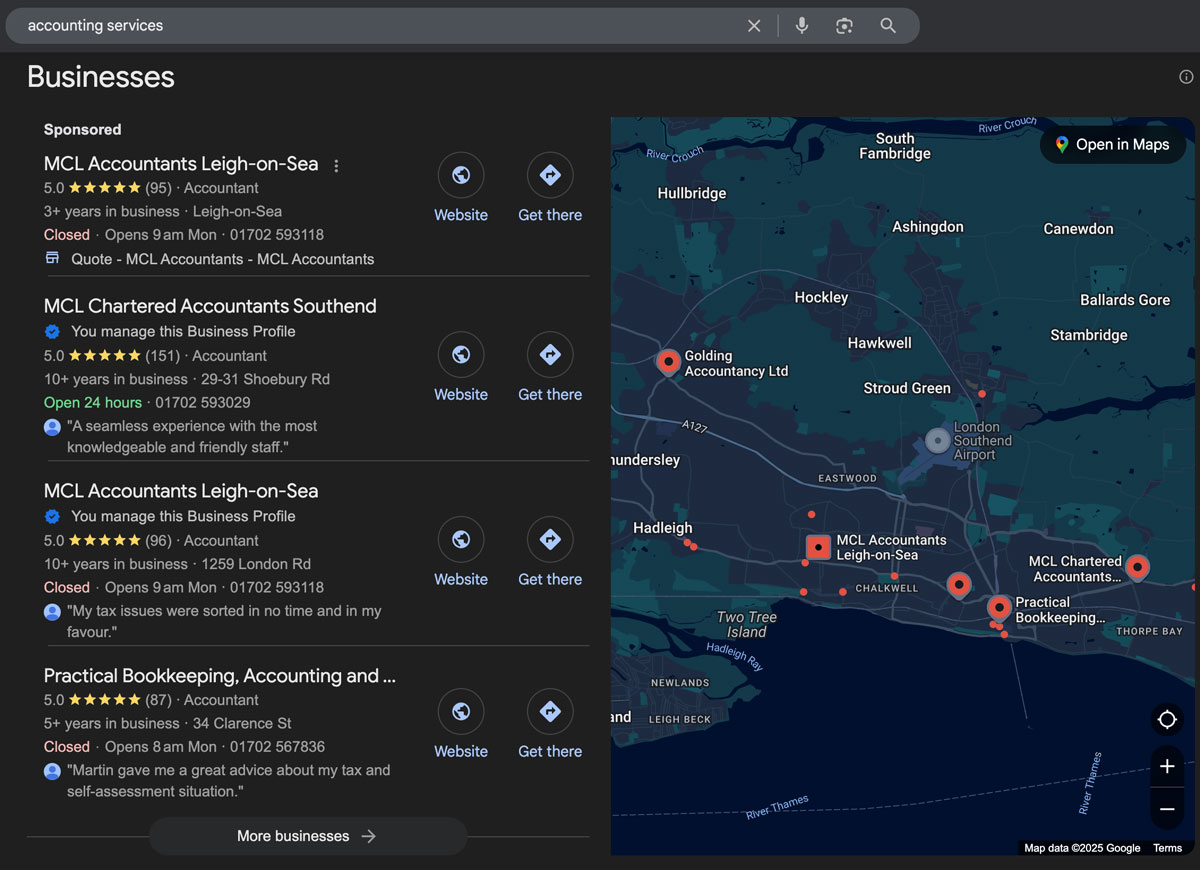Click the Terms link on the map
Image resolution: width=1200 pixels, height=870 pixels.
click(x=1167, y=848)
